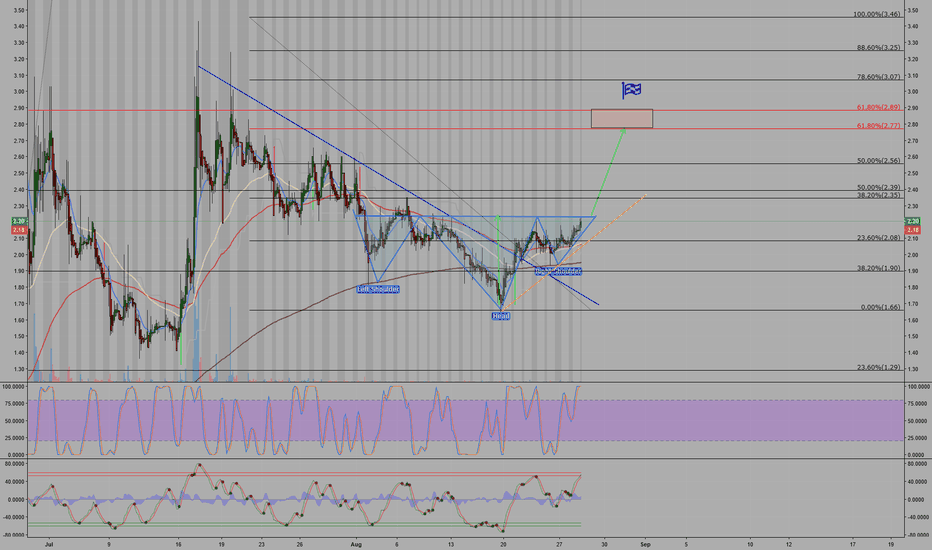
Task: Click the "Jul" date on time axis
Action: coord(49,543)
